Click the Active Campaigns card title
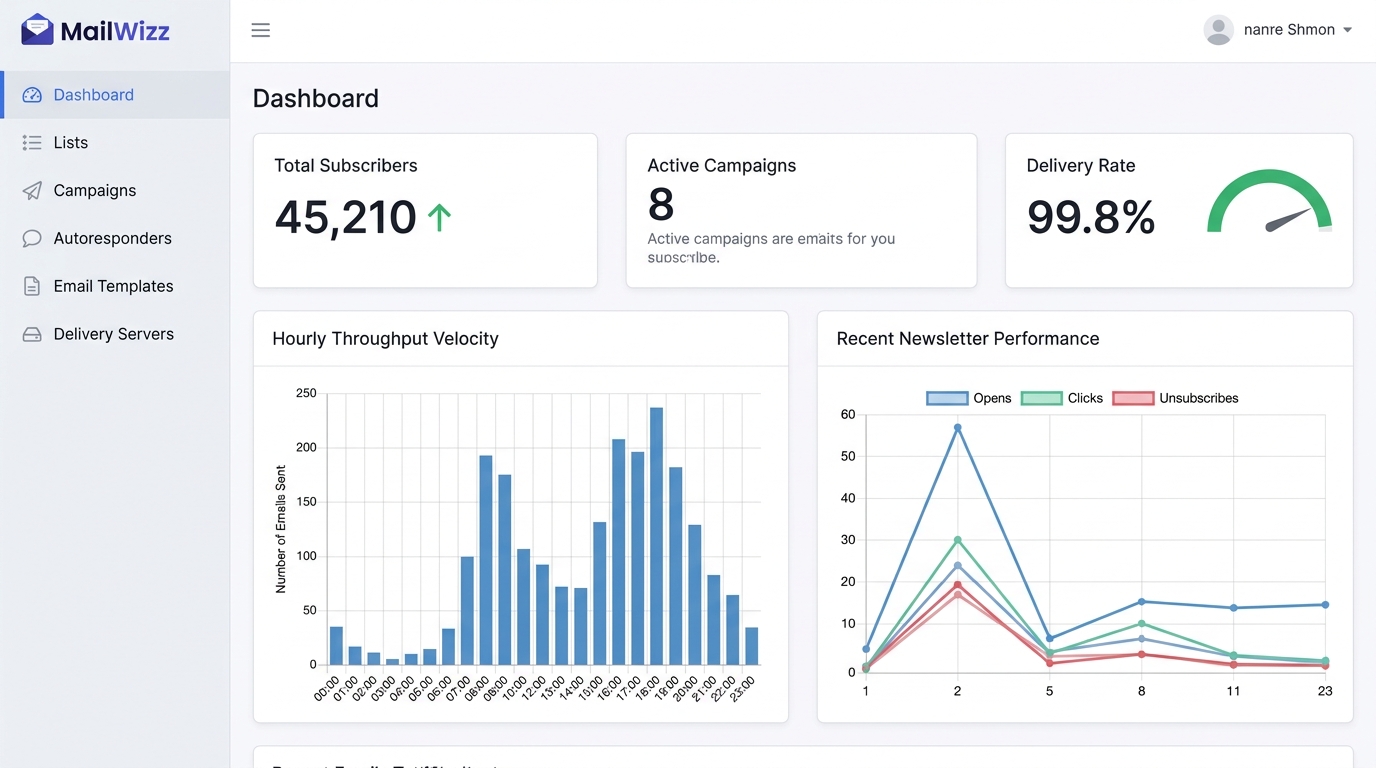 722,166
